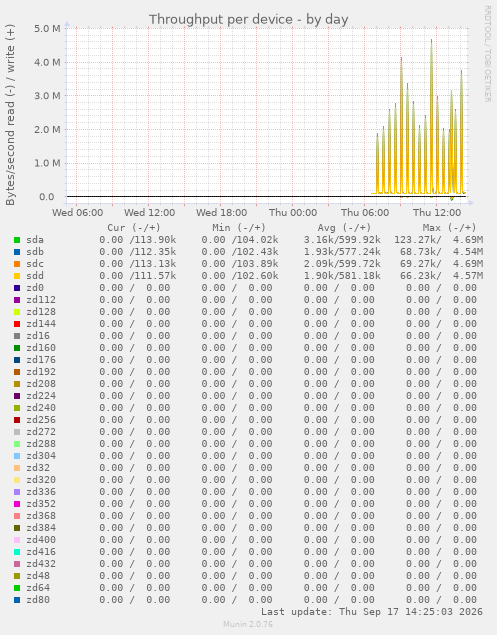Click the zd128 device label
497x635 pixels.
point(41,312)
